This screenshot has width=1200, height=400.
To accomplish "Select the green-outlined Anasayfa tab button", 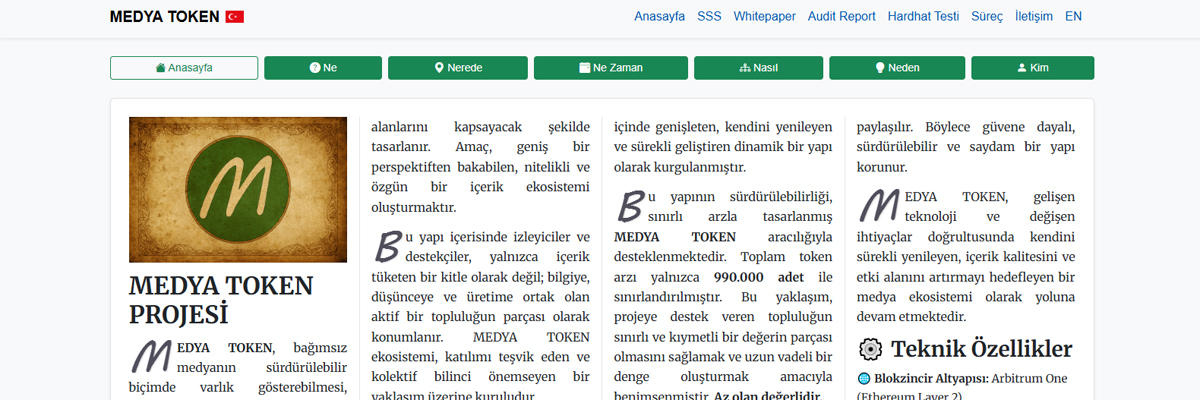I will pos(184,68).
